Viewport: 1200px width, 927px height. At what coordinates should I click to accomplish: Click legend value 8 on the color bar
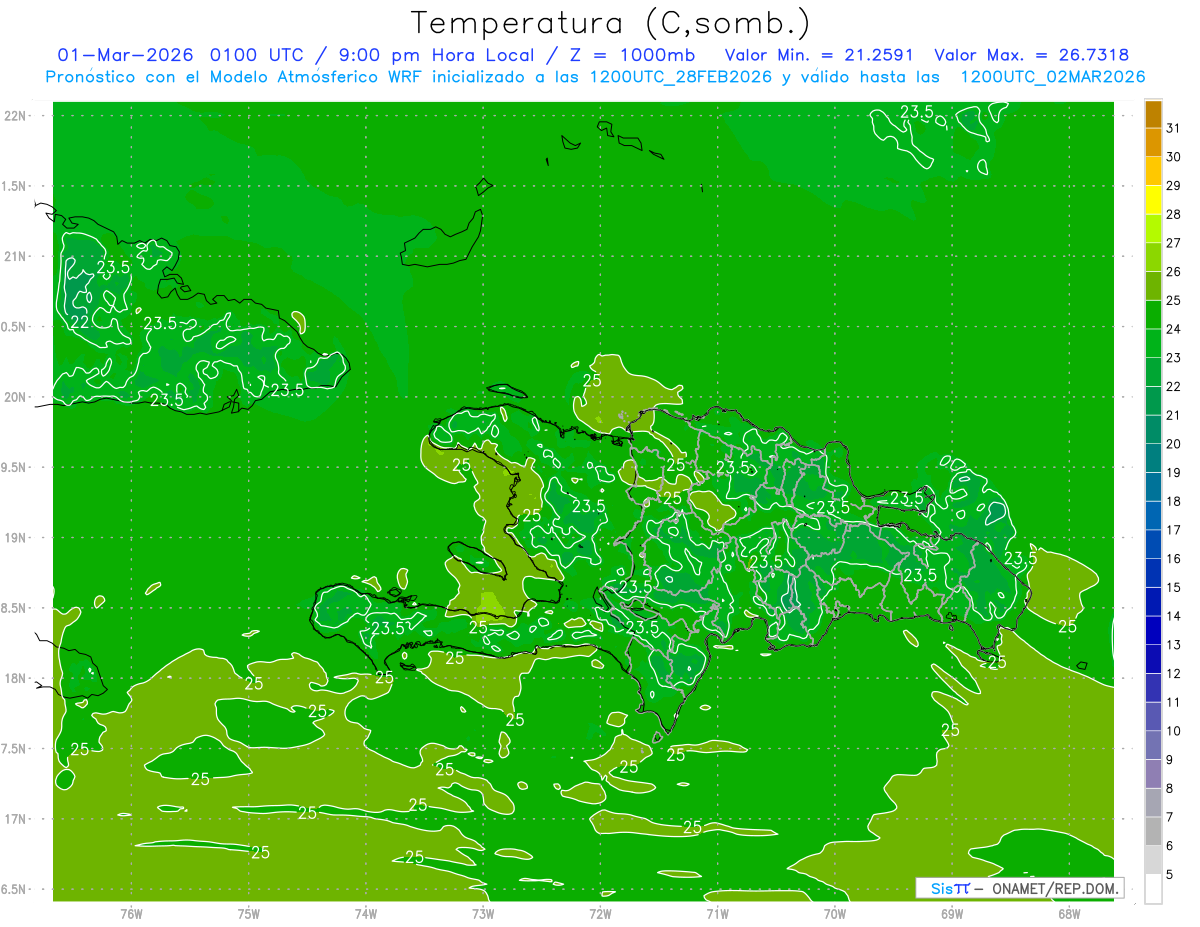point(1171,789)
